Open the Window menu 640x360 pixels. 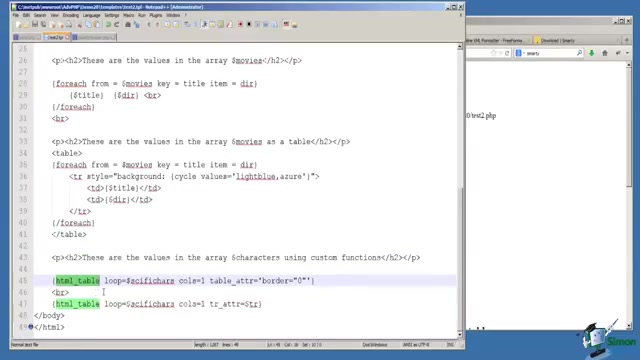click(x=173, y=15)
